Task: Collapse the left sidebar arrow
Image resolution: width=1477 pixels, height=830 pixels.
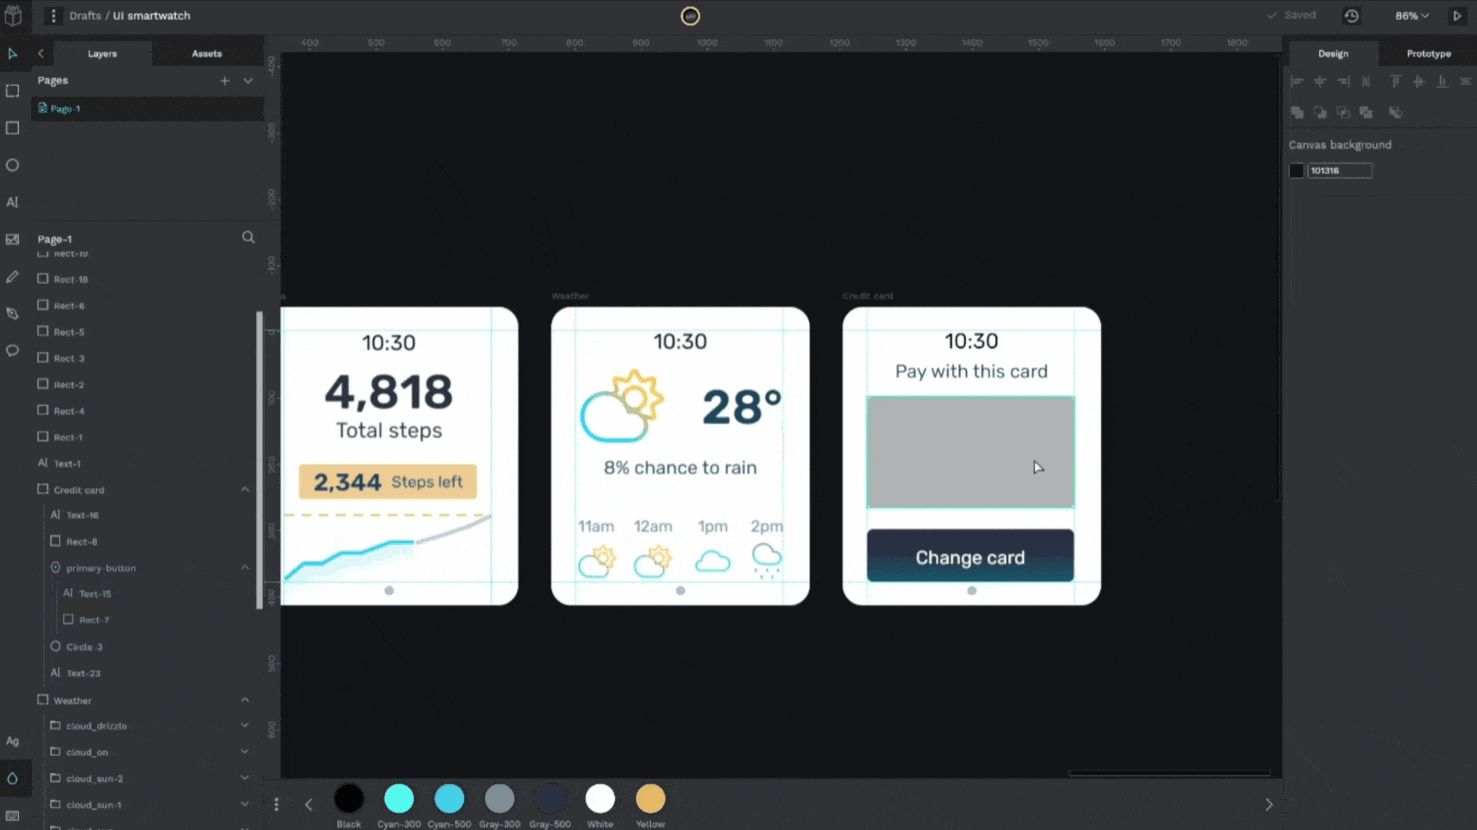Action: coord(41,54)
